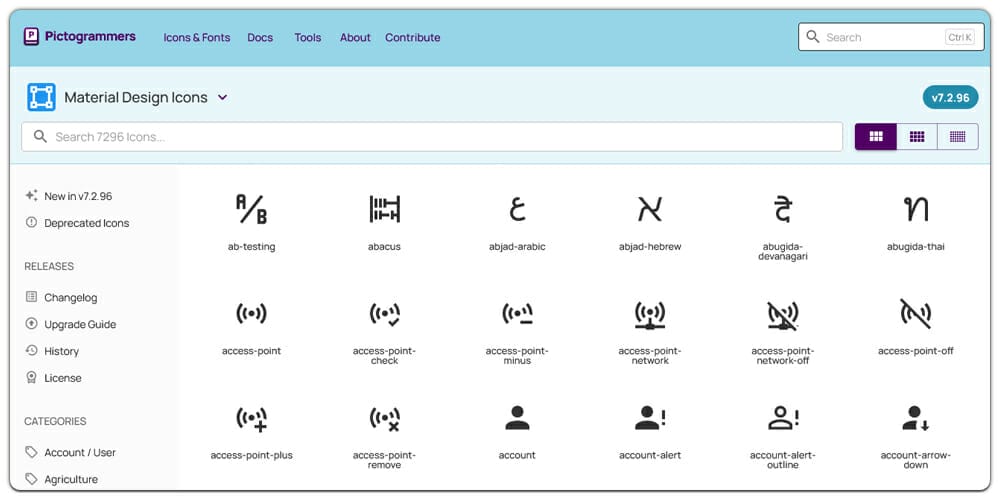Click the Ctrl K shortcut hint
This screenshot has height=500, width=1000.
click(960, 37)
